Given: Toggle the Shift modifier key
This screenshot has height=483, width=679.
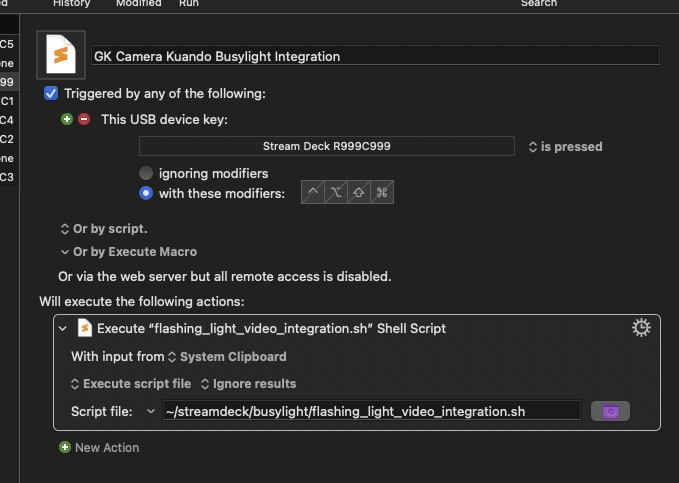Looking at the screenshot, I should [359, 192].
